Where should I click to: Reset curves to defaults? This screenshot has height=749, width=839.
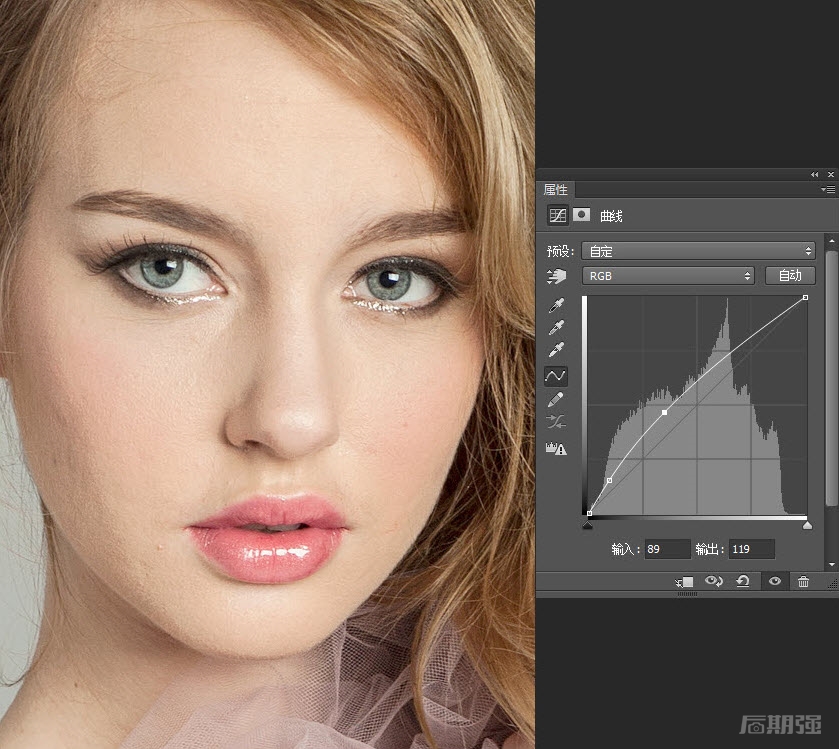743,581
